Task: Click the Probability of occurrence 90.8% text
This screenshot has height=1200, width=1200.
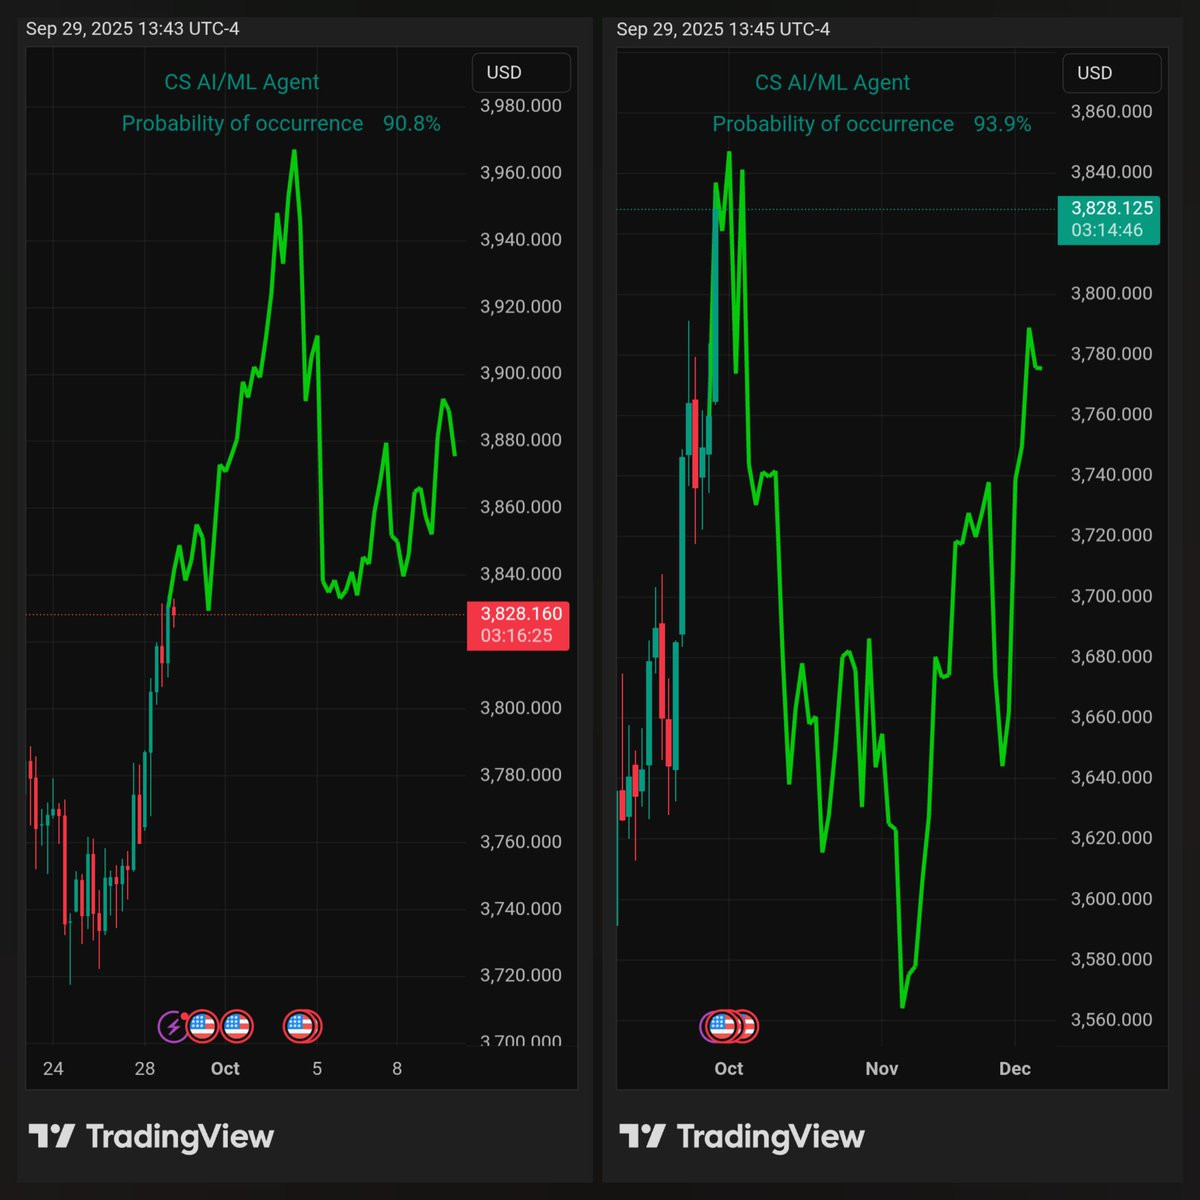Action: [x=281, y=123]
